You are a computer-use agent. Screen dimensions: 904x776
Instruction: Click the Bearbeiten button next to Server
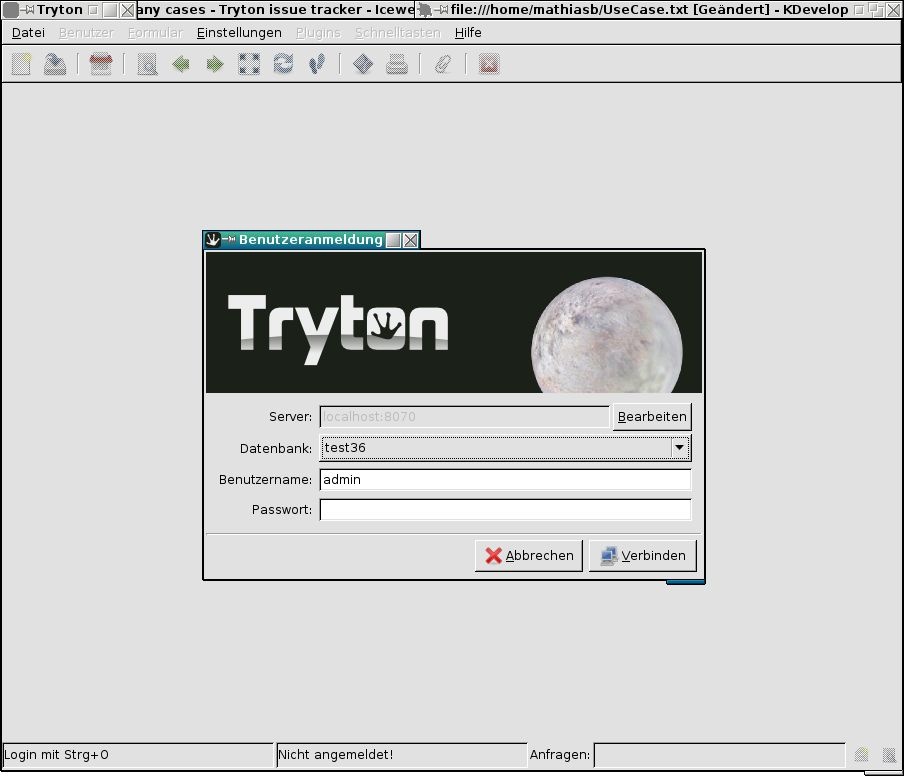click(652, 417)
